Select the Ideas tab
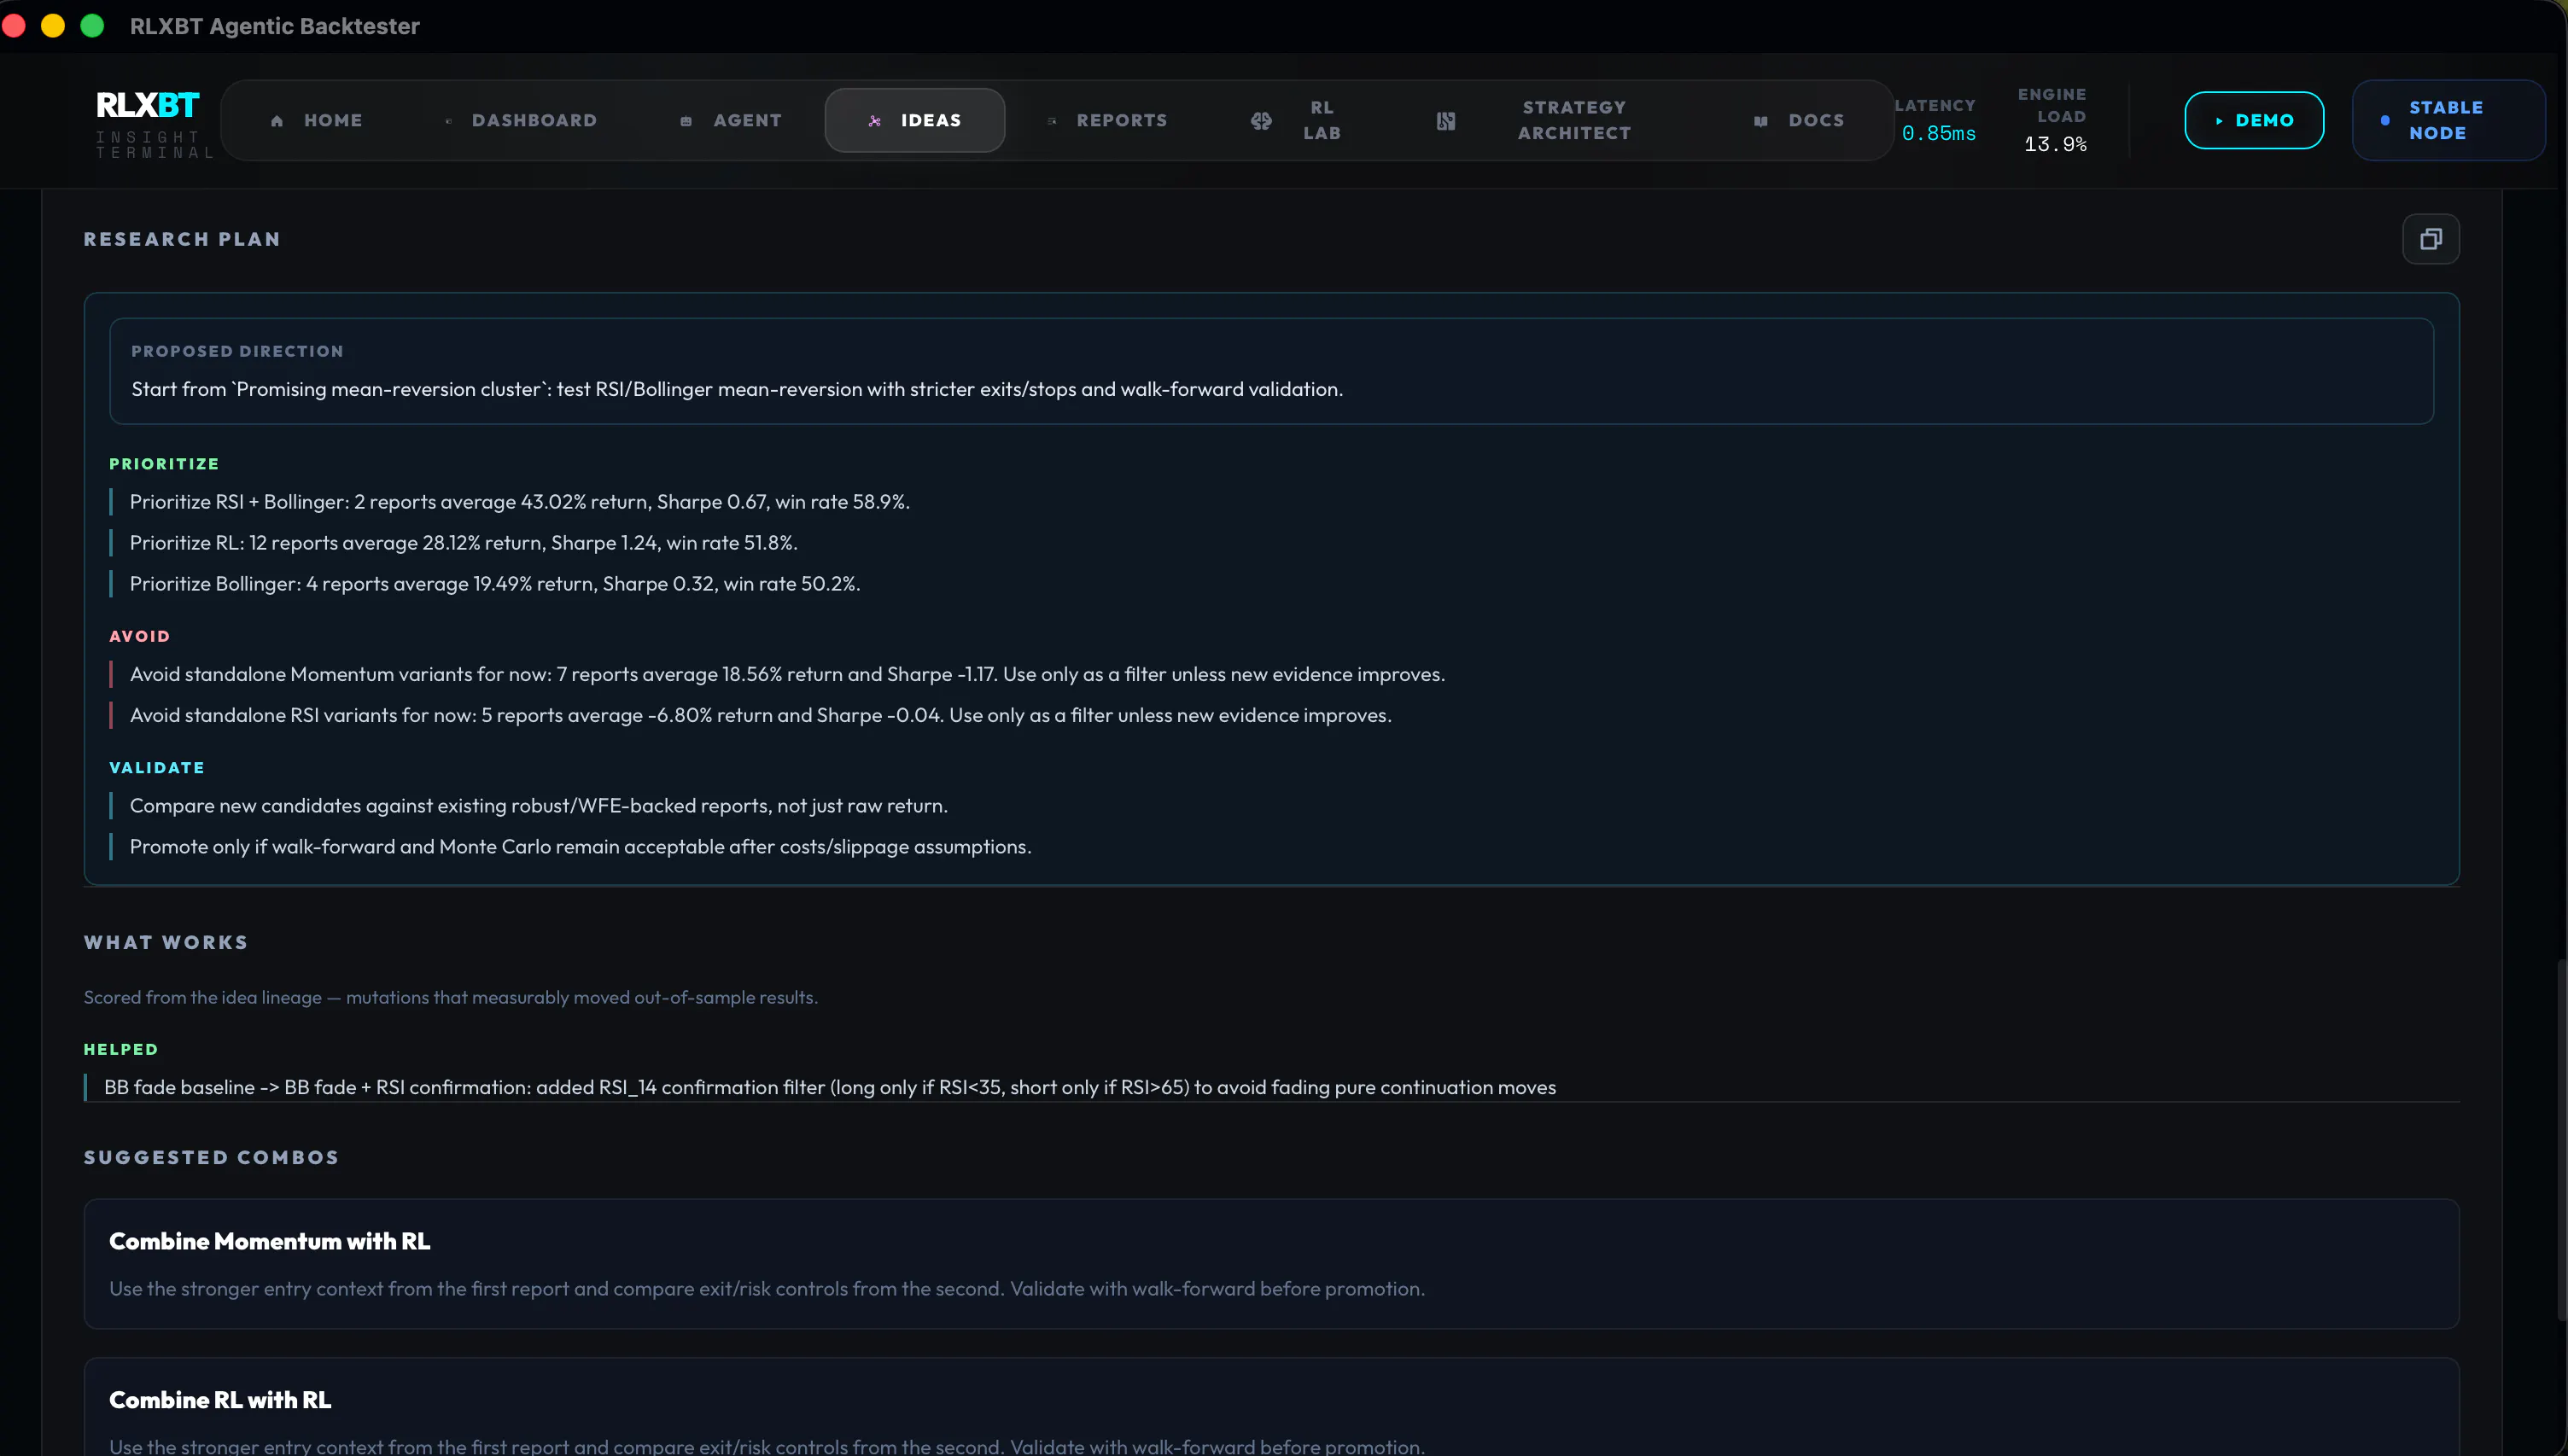The image size is (2568, 1456). (915, 120)
